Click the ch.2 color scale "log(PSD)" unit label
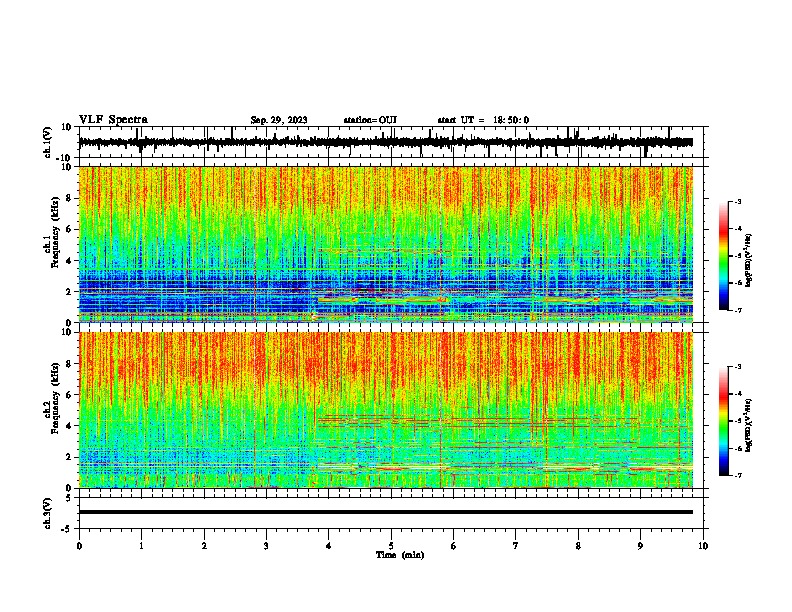The height and width of the screenshot is (612, 792). [x=748, y=425]
